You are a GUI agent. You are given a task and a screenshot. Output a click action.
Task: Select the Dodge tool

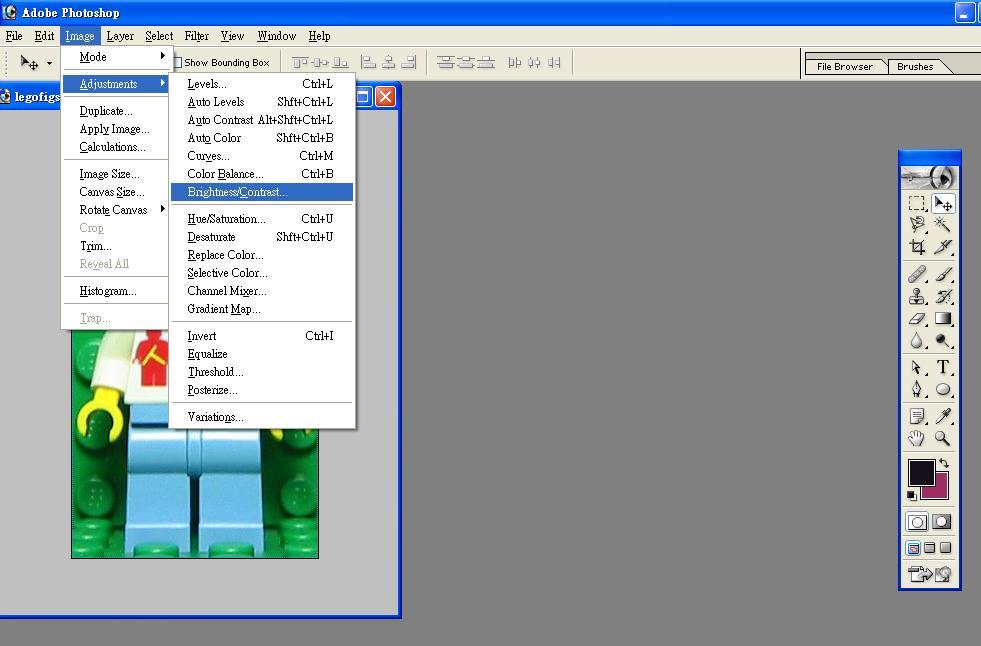[943, 341]
